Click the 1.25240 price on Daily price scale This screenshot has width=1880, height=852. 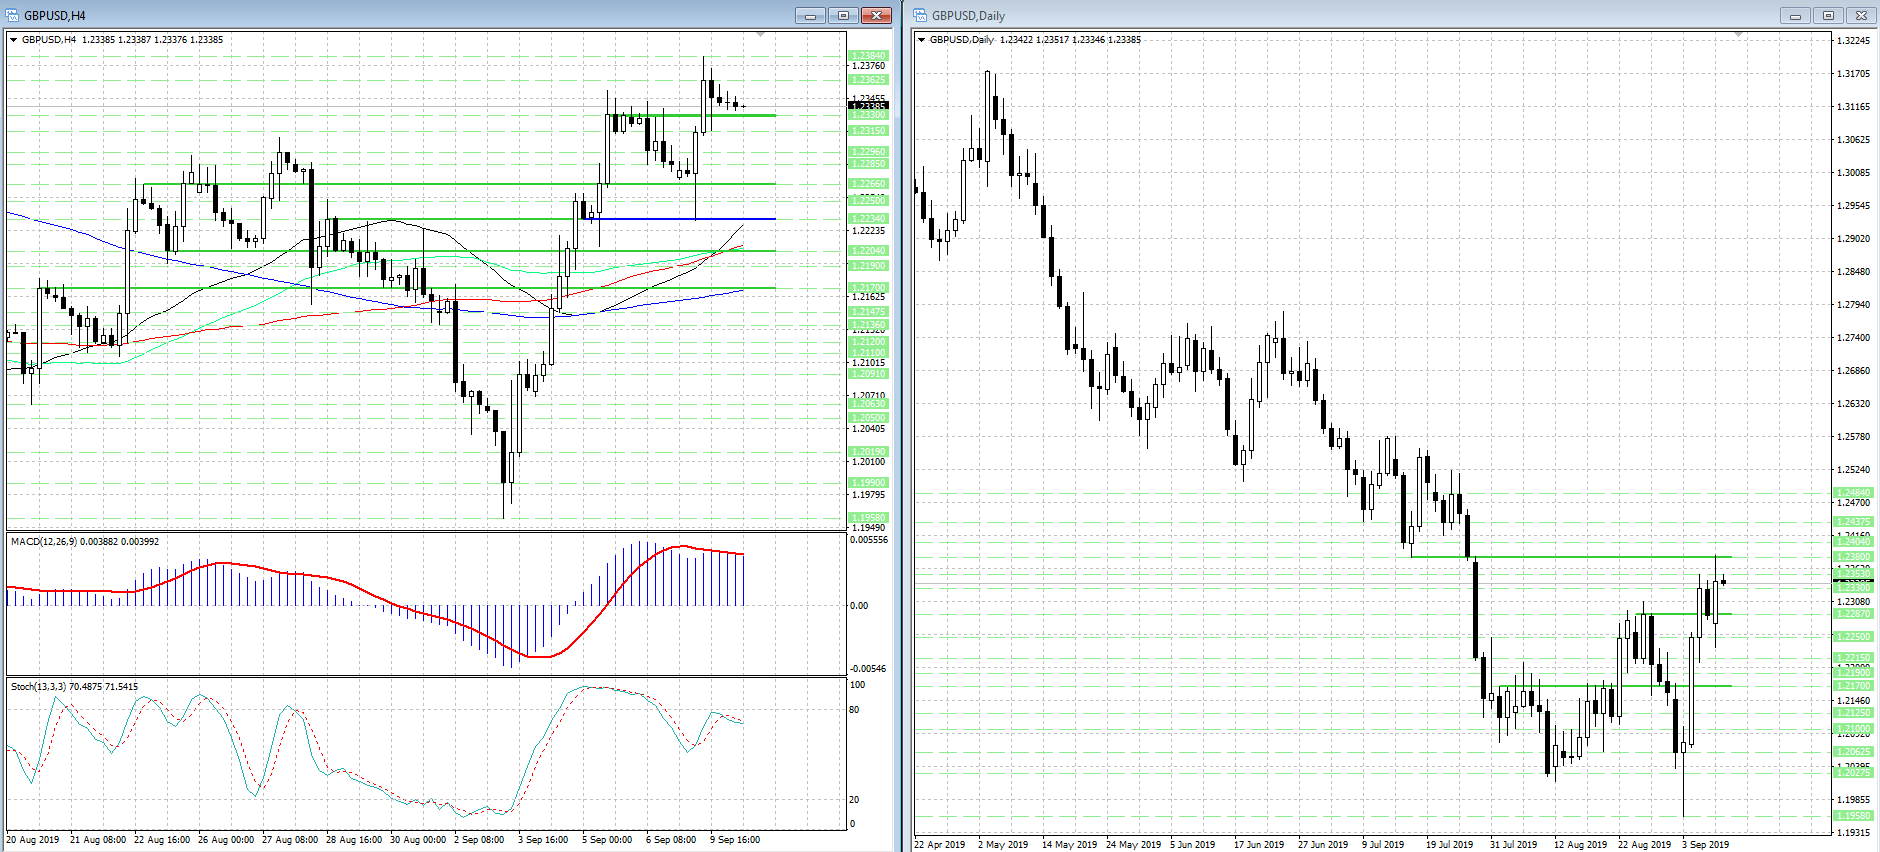[1853, 470]
